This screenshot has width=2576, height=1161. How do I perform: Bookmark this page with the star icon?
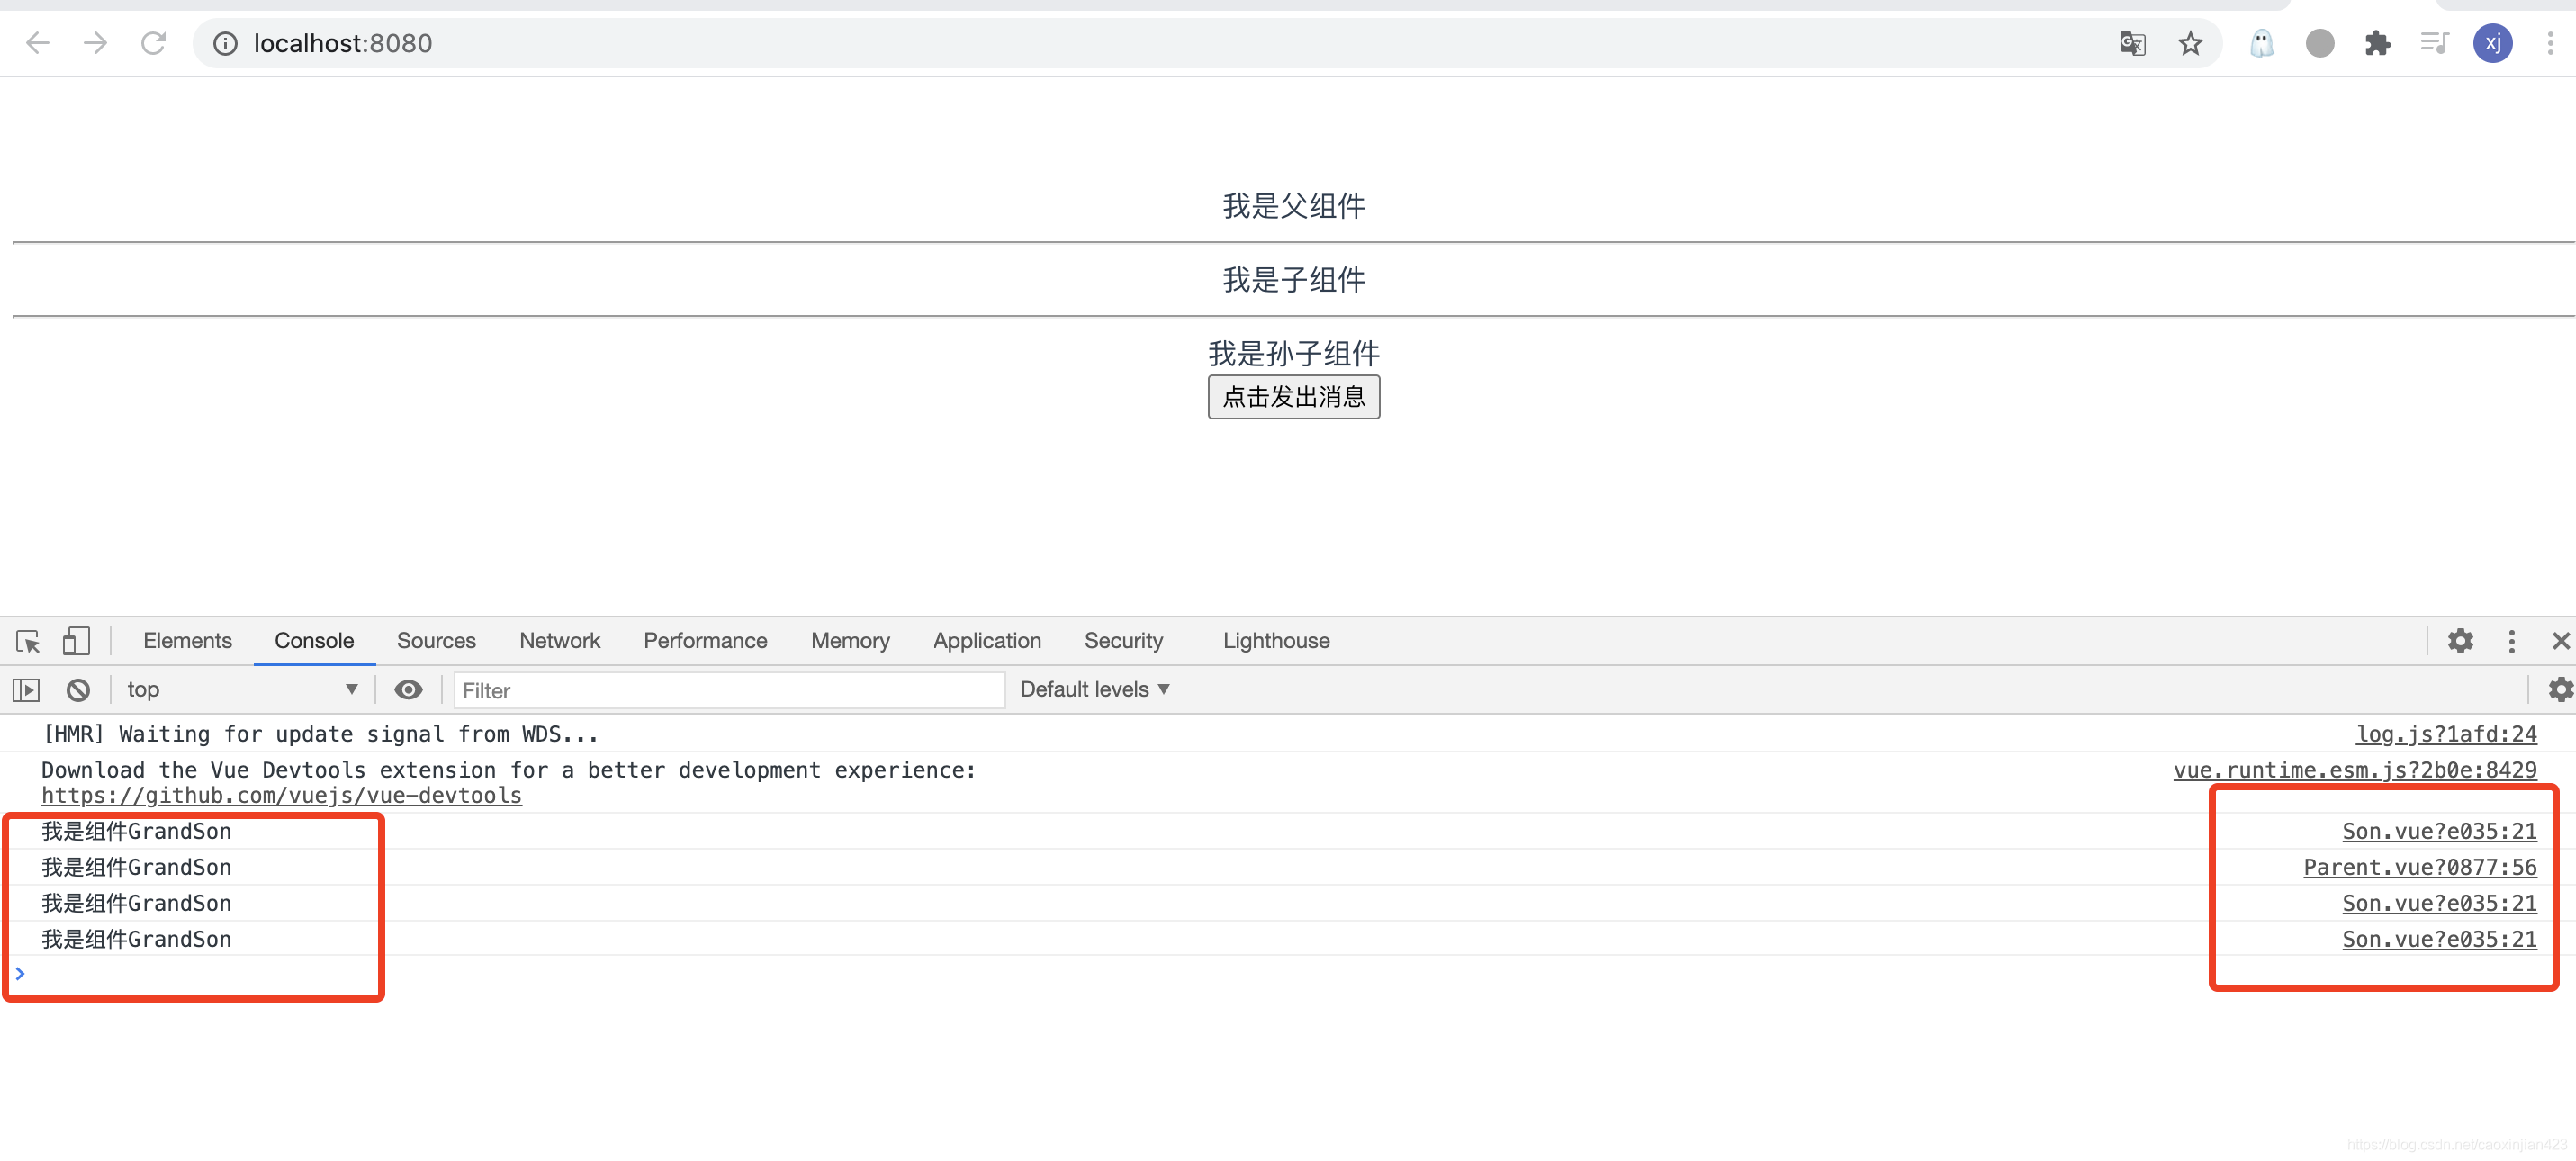coord(2190,43)
